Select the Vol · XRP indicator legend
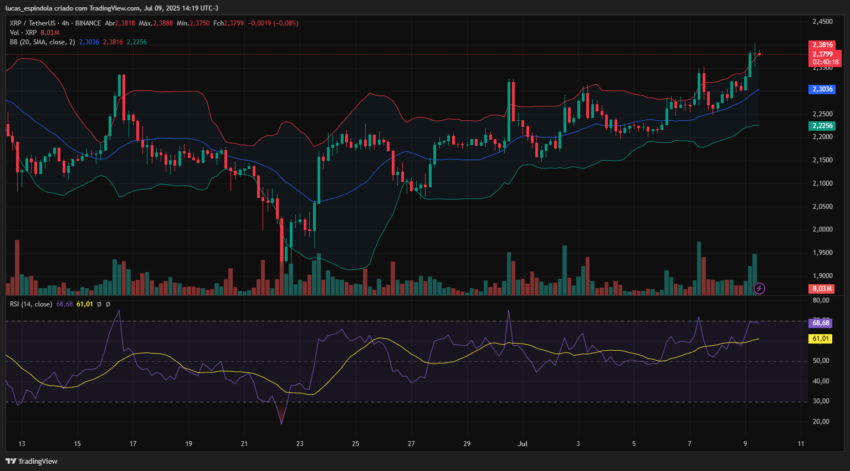Image resolution: width=850 pixels, height=471 pixels. 23,33
